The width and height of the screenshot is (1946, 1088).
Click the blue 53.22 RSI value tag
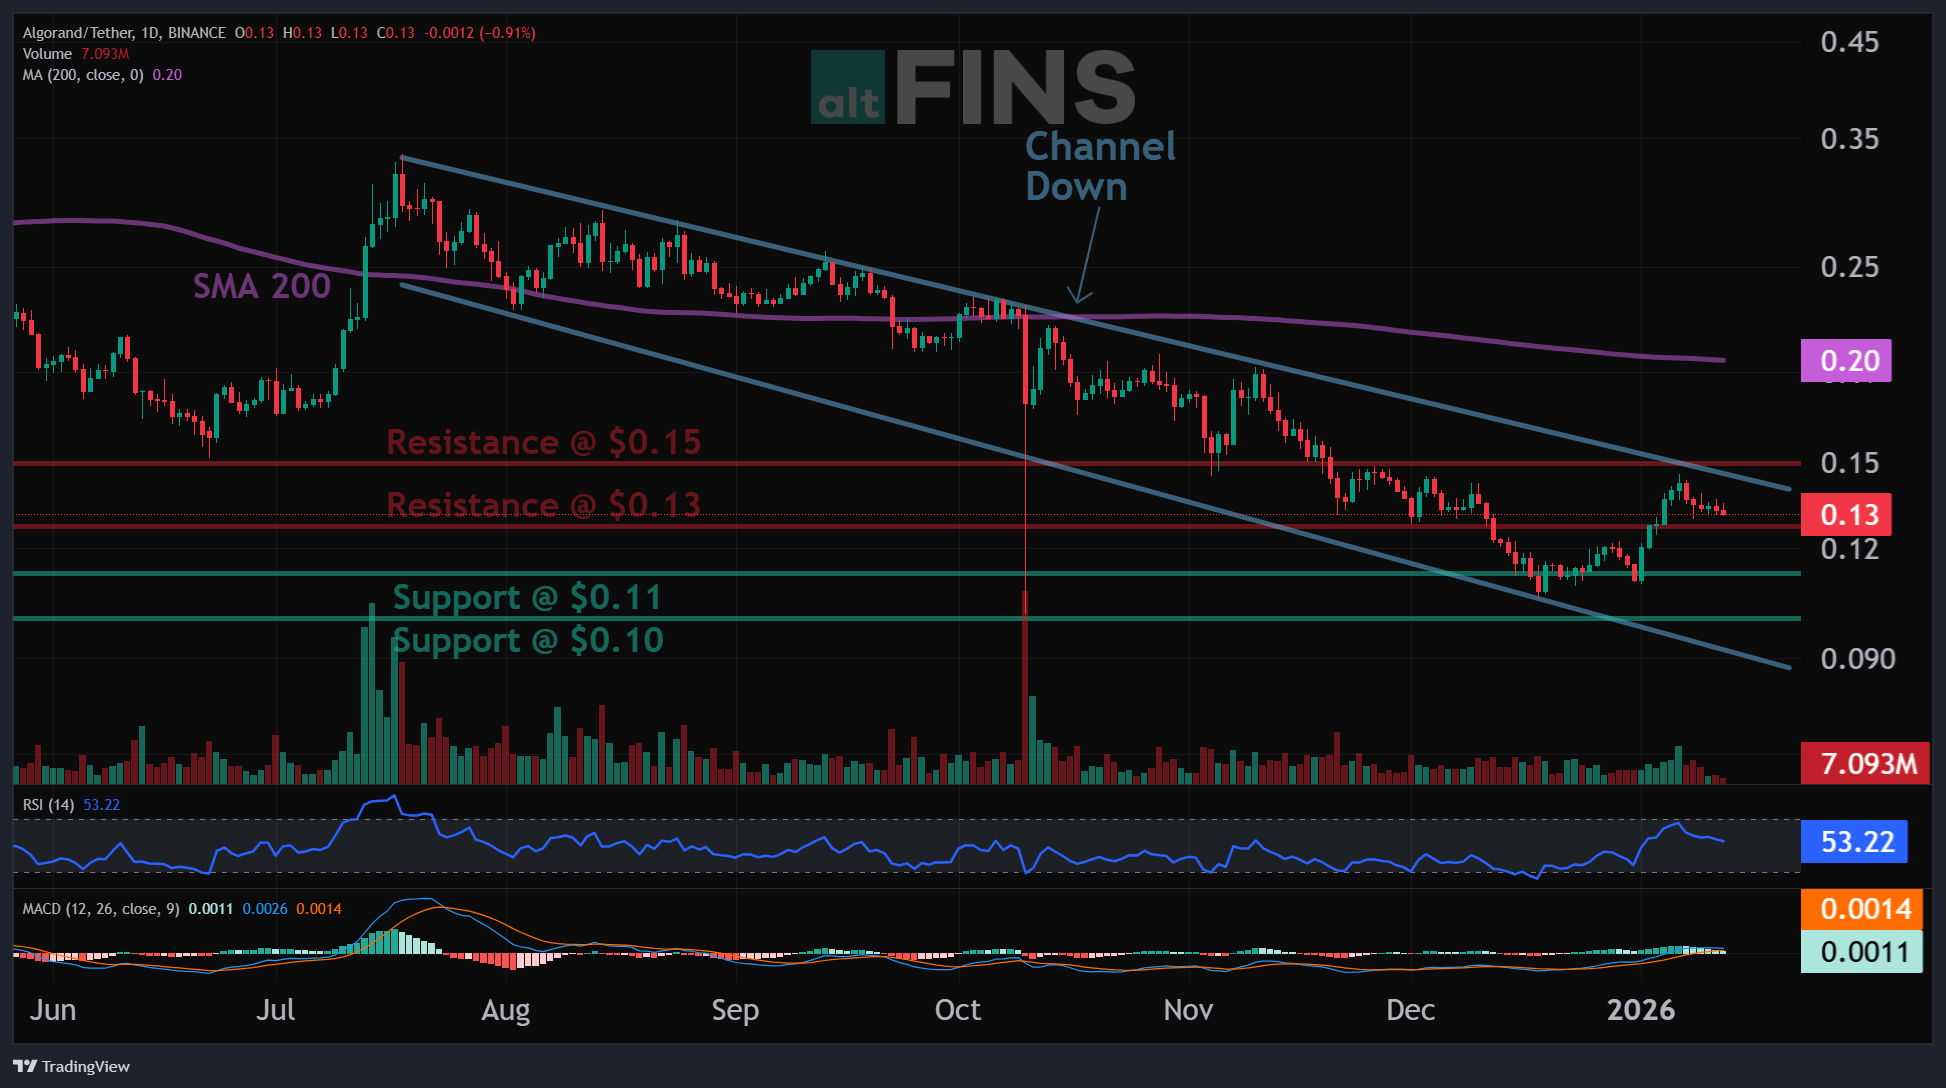click(x=1853, y=842)
